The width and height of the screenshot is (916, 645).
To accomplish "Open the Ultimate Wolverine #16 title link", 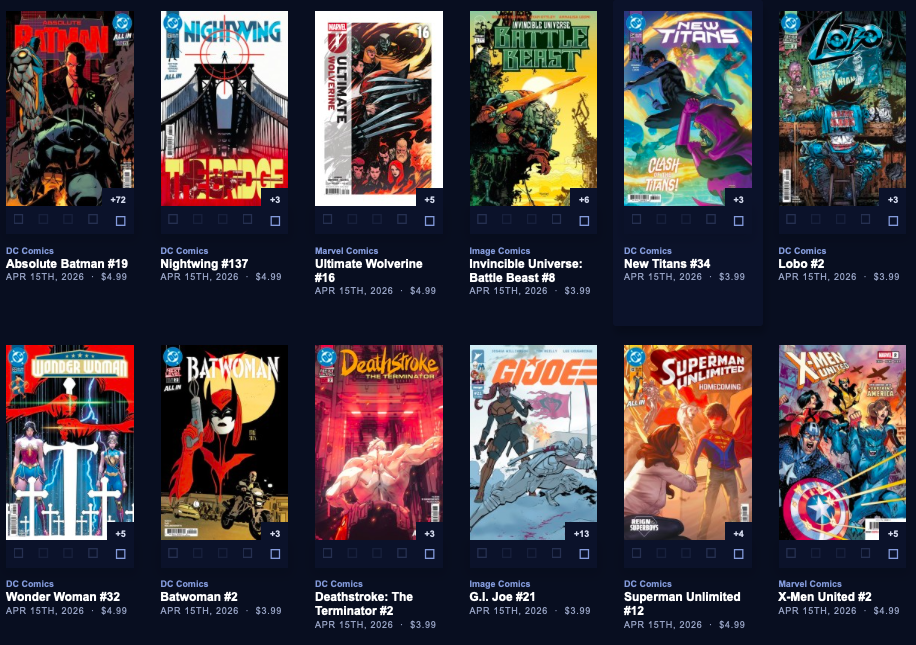I will point(369,271).
